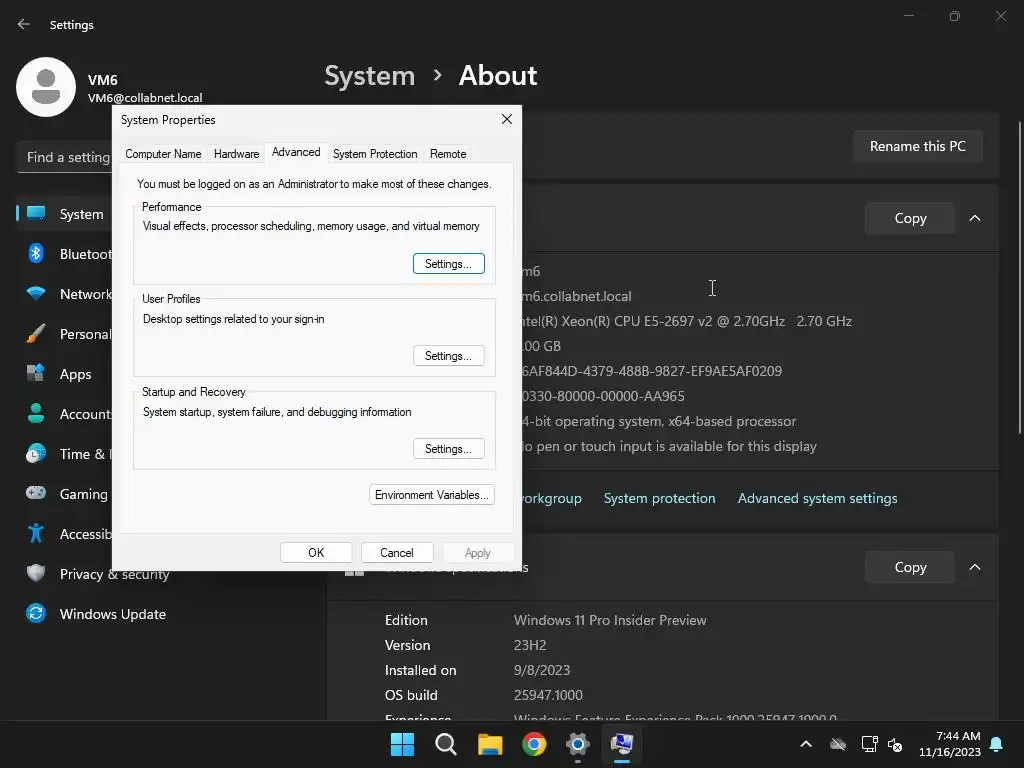Open Startup and Recovery Settings button
1024x768 pixels.
[x=449, y=449]
